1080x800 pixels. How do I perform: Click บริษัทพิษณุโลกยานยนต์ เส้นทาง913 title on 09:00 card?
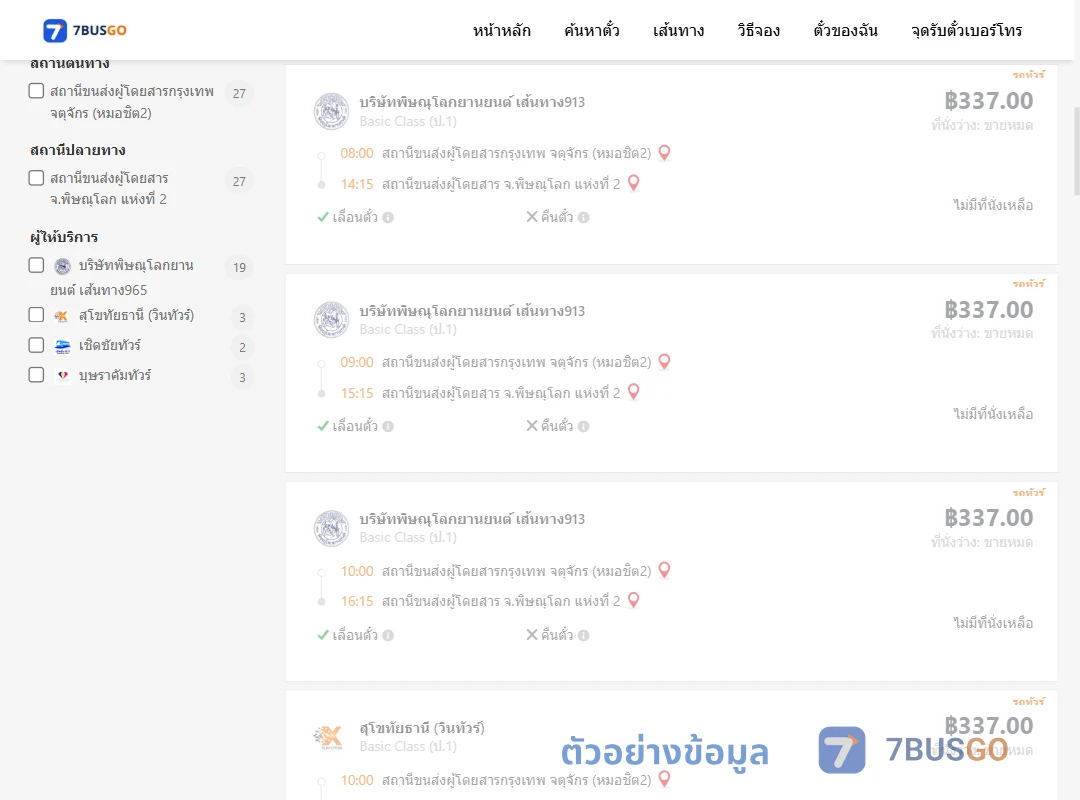472,311
